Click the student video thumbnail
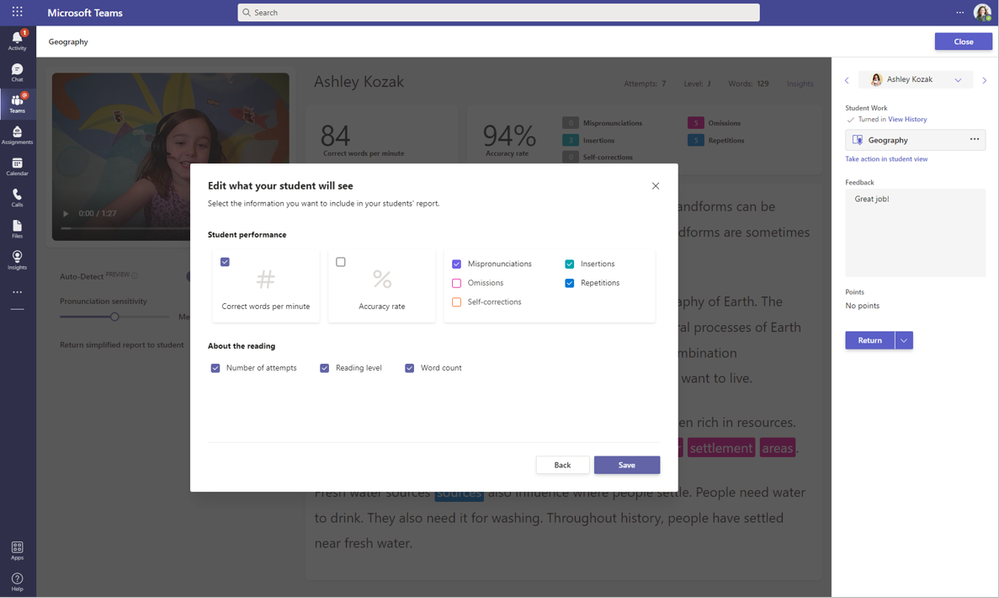The image size is (999, 598). click(170, 157)
